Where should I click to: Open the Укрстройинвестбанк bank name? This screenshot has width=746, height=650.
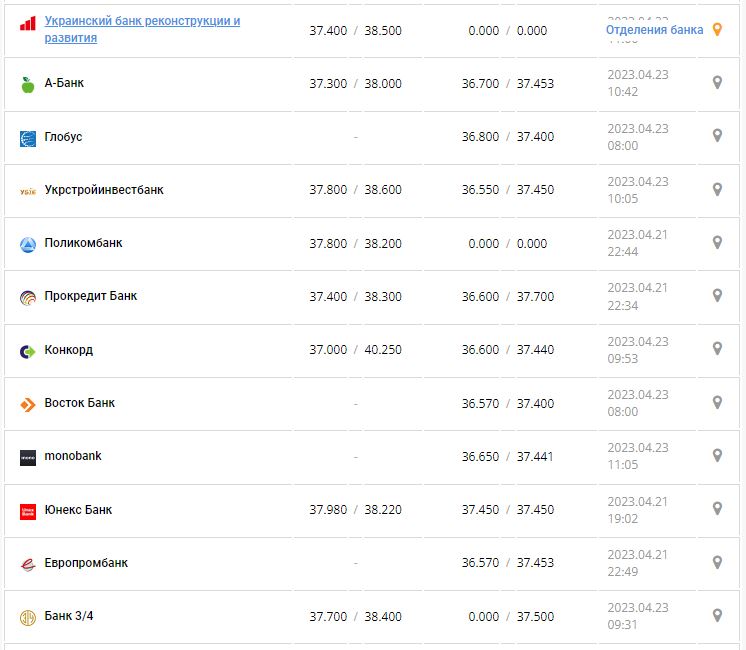coord(104,190)
